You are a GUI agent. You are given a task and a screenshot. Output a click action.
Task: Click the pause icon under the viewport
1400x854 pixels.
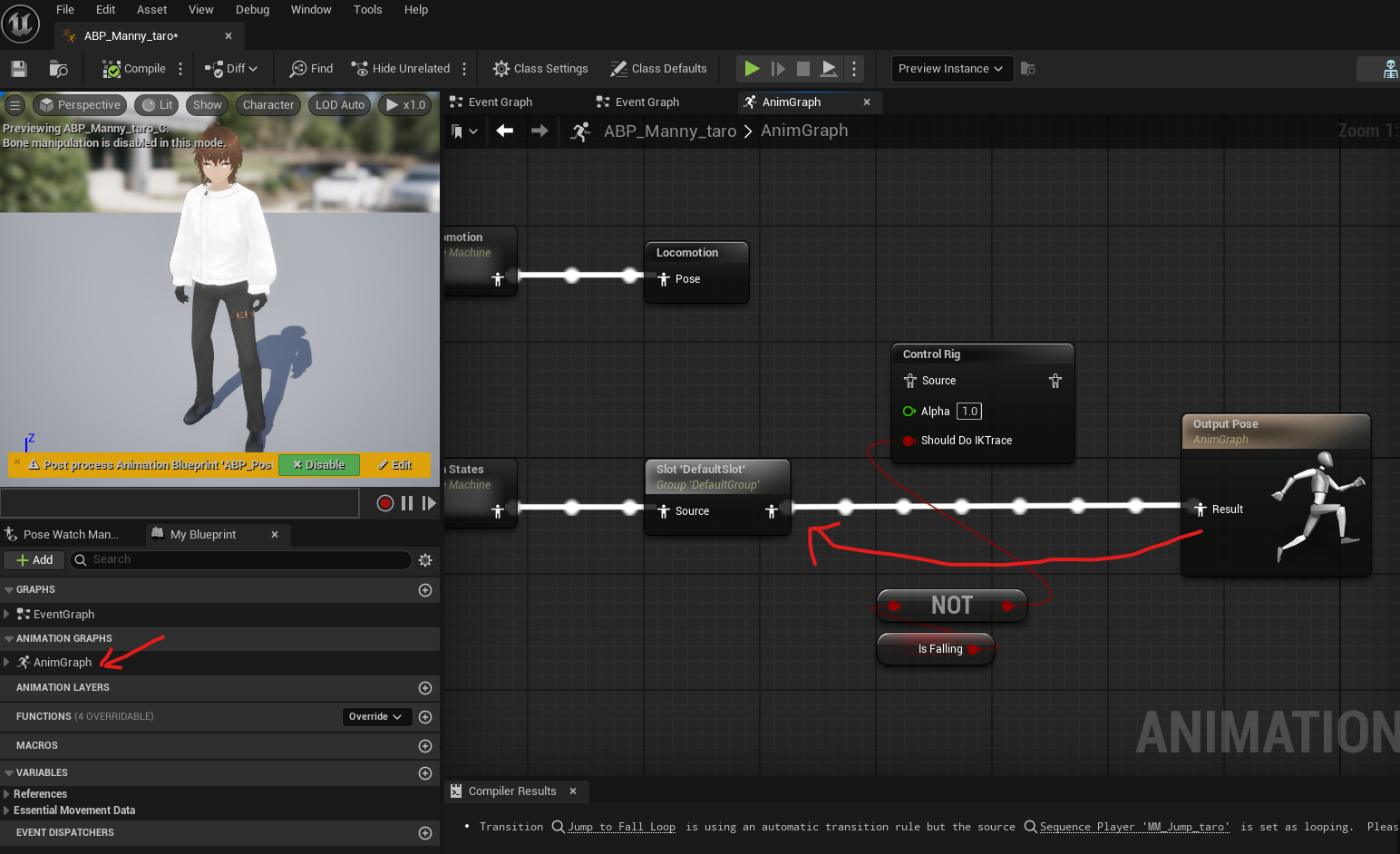click(x=407, y=503)
